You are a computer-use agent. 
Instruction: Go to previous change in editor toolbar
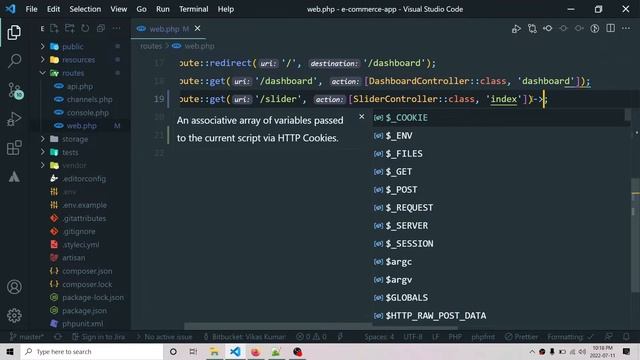tap(548, 29)
